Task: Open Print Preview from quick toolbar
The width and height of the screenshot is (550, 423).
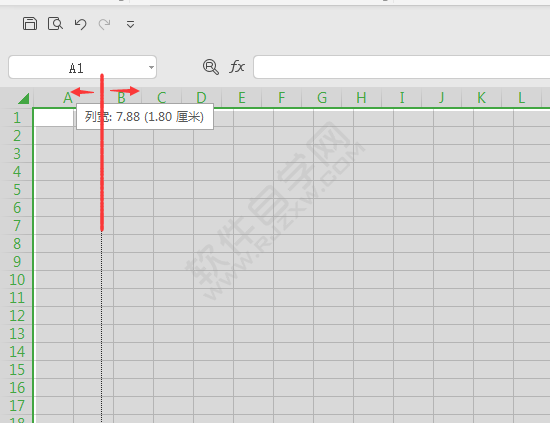Action: coord(55,24)
